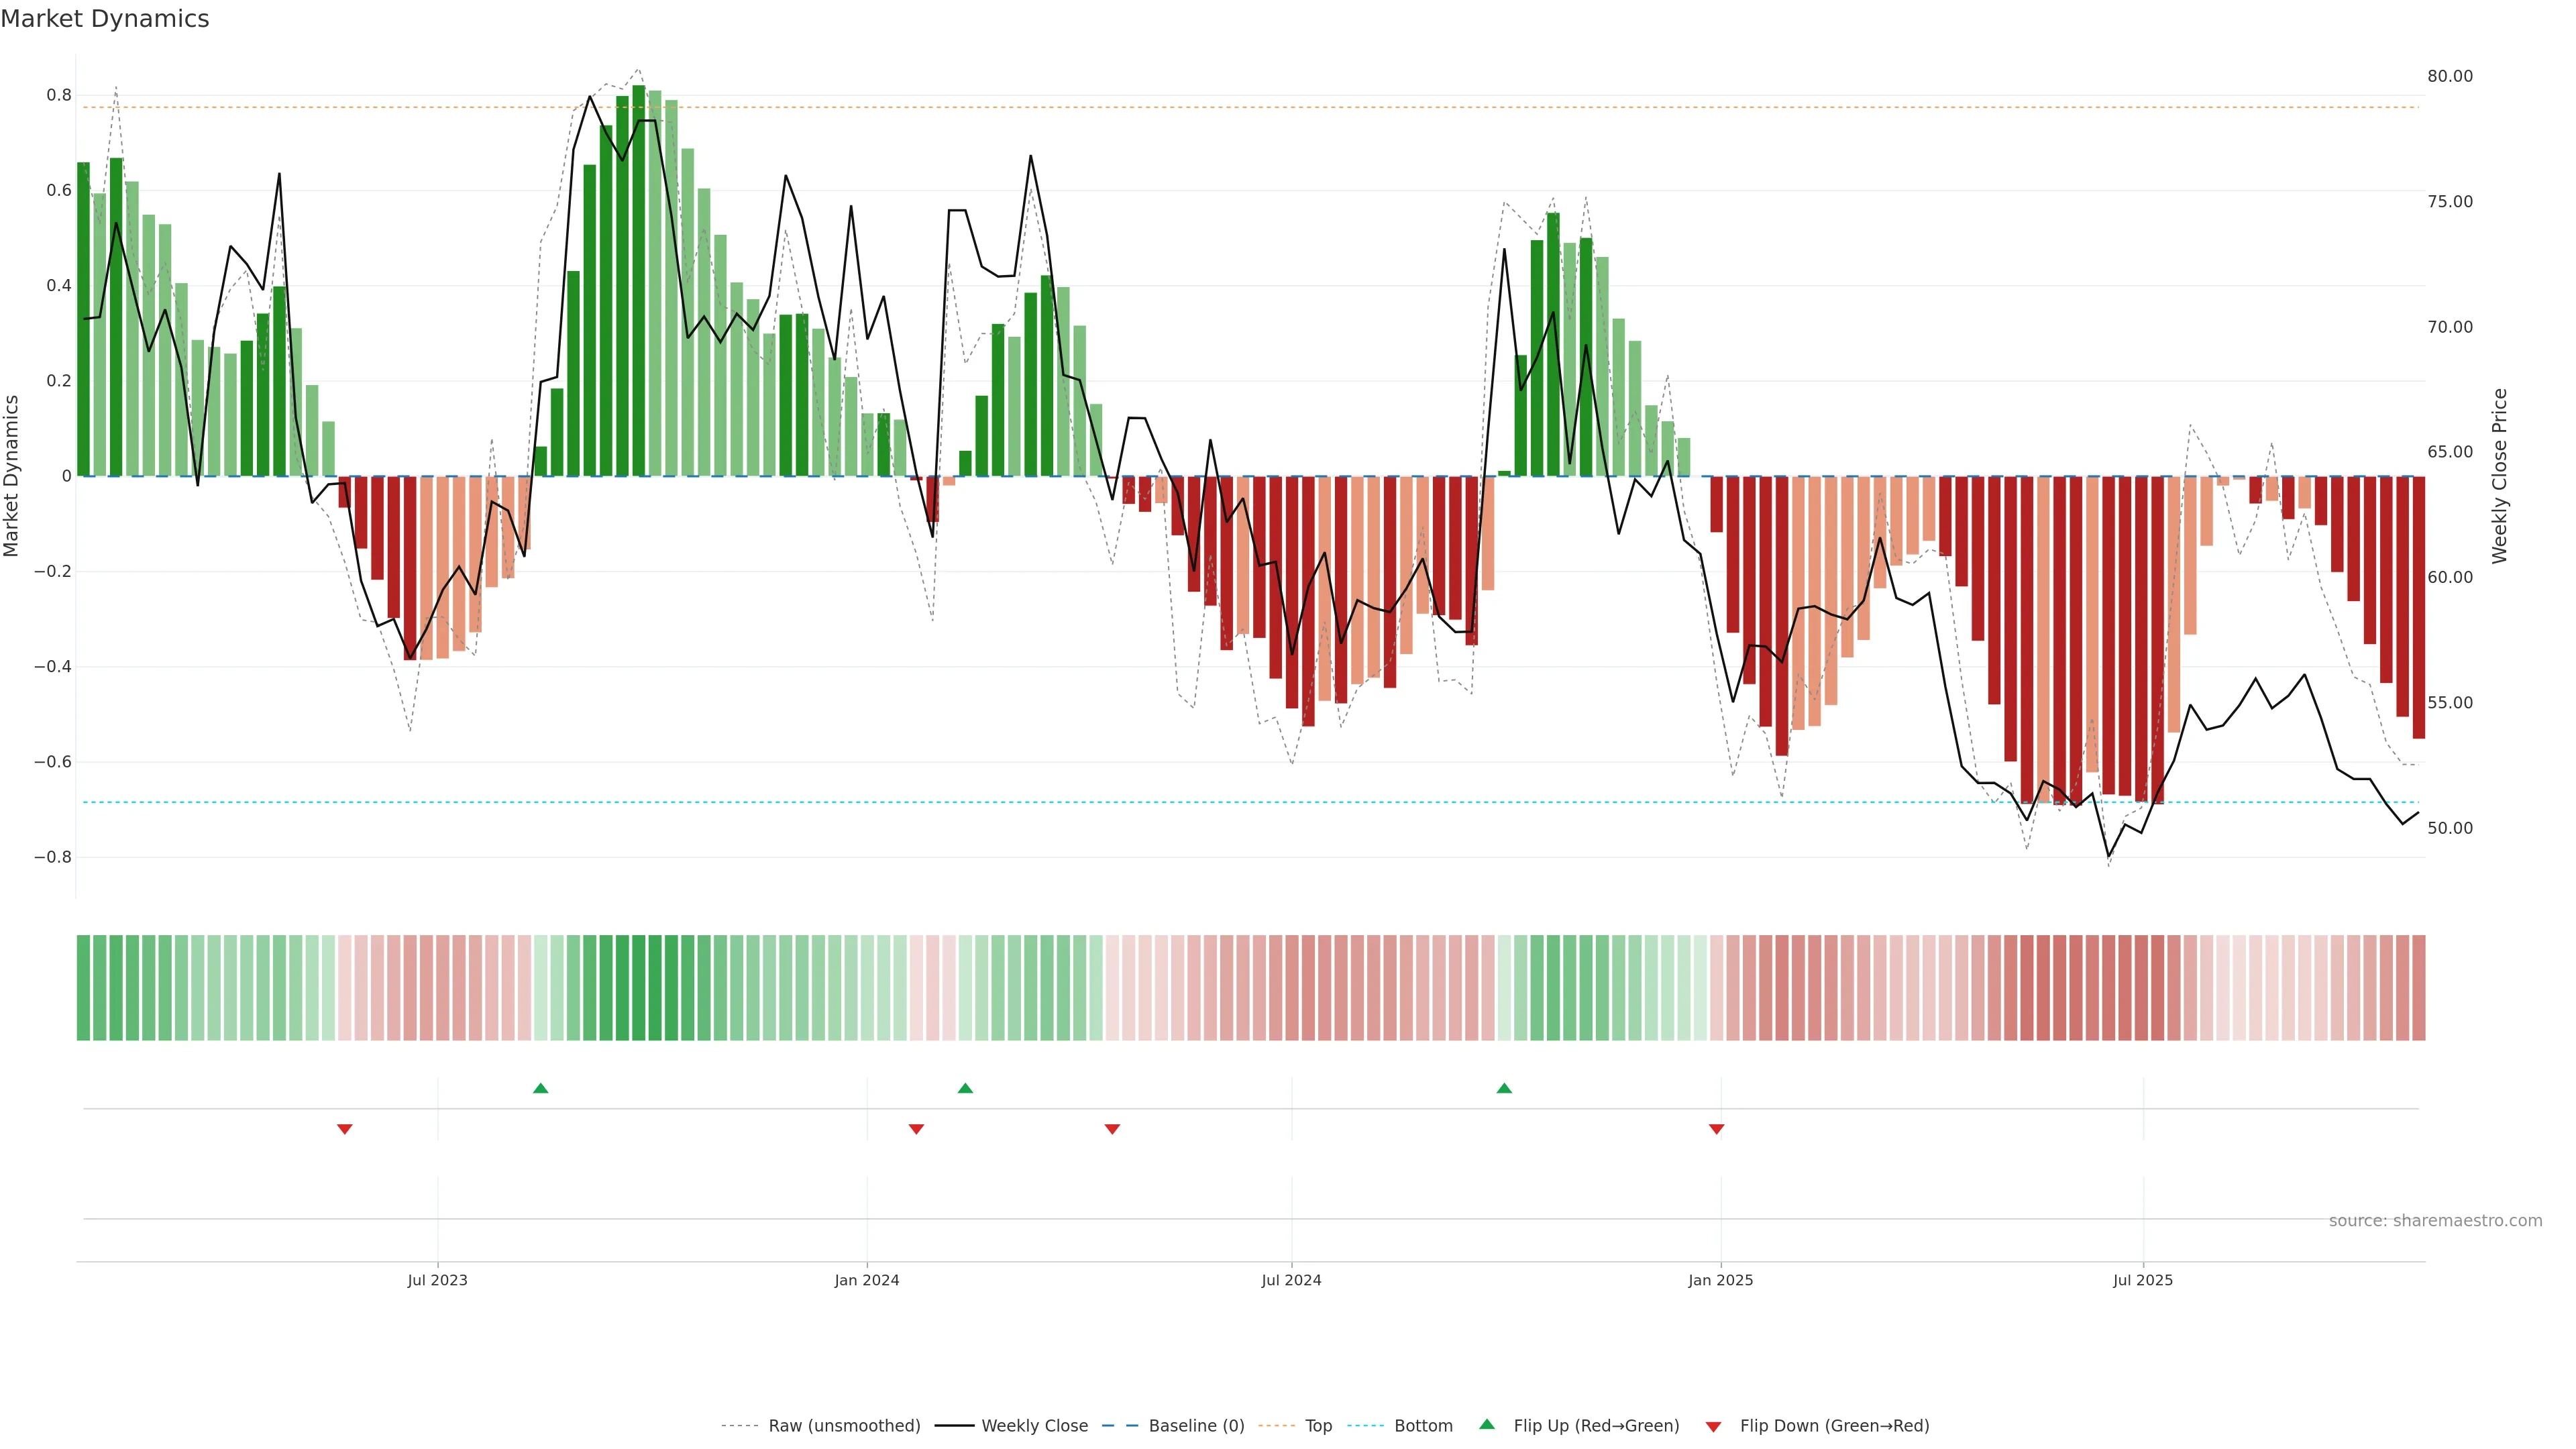
Task: Click the Market Dynamics chart title
Action: [105, 19]
